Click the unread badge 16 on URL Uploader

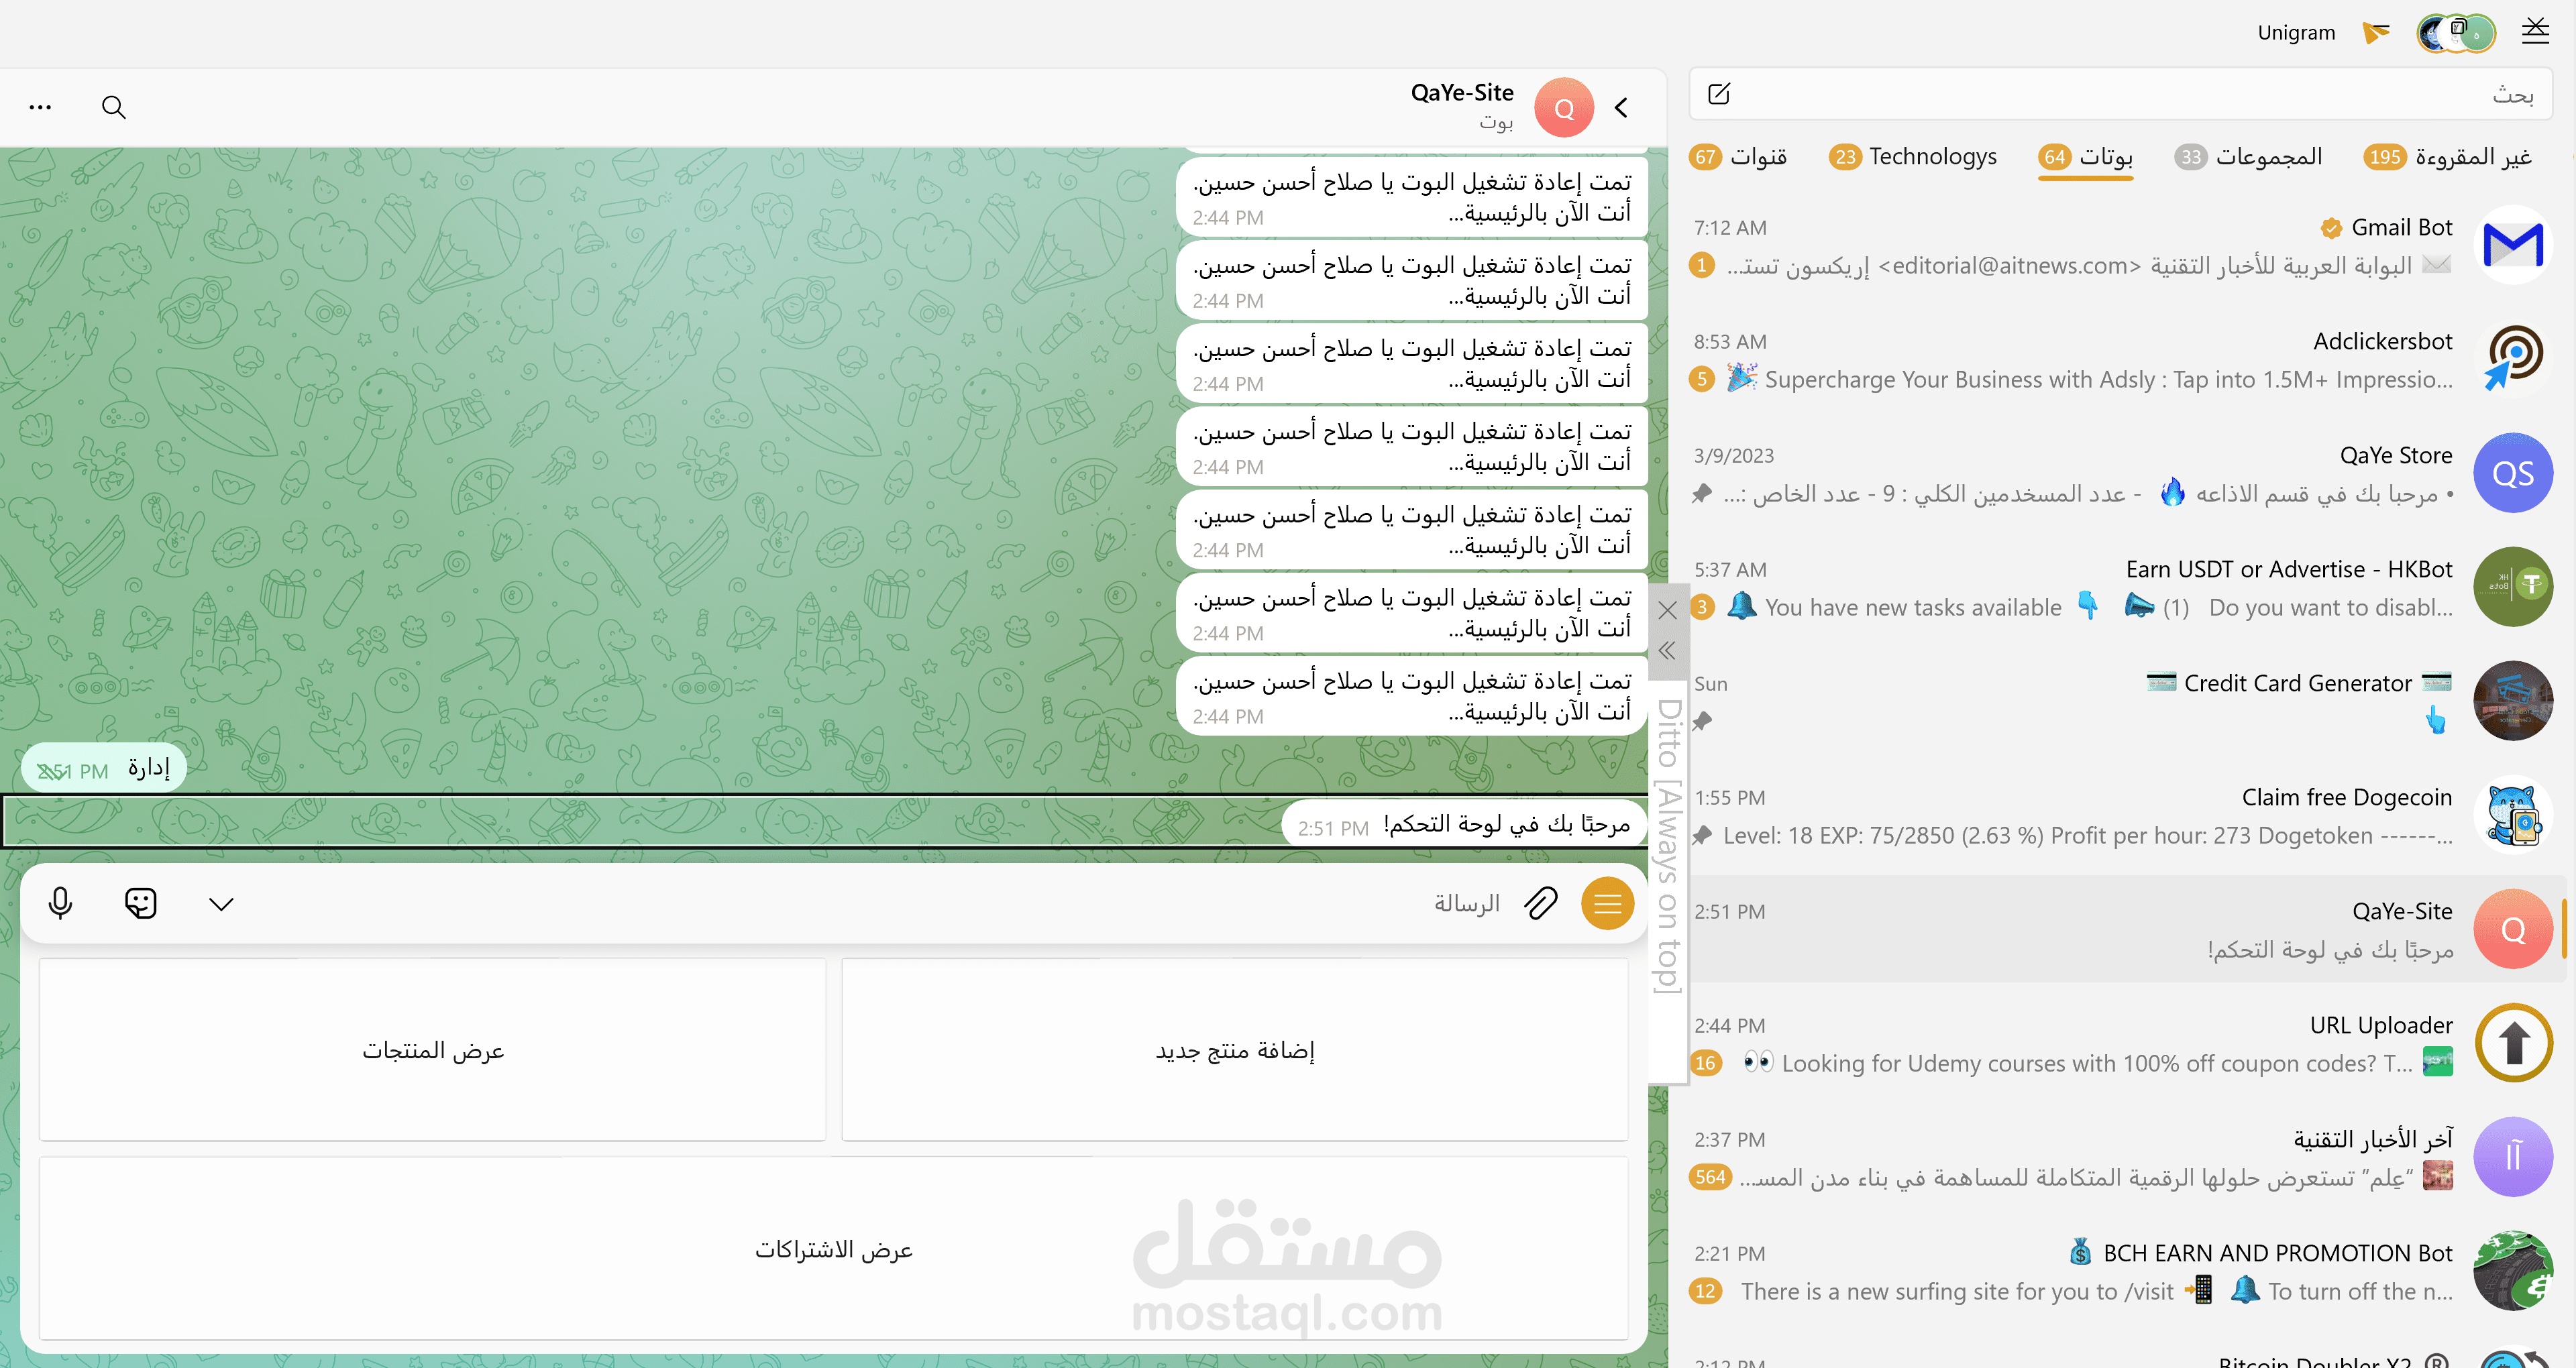point(1706,1063)
